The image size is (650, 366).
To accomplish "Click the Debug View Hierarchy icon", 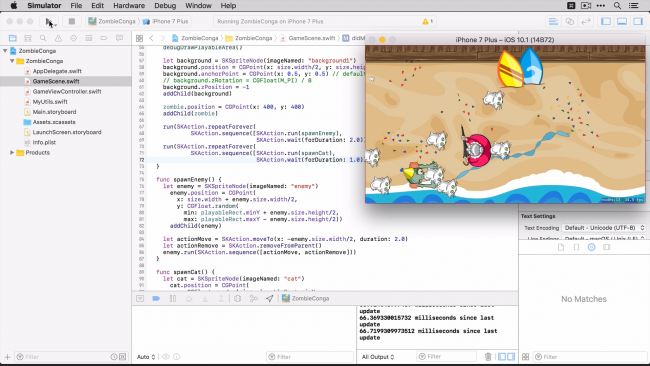I will 238,298.
